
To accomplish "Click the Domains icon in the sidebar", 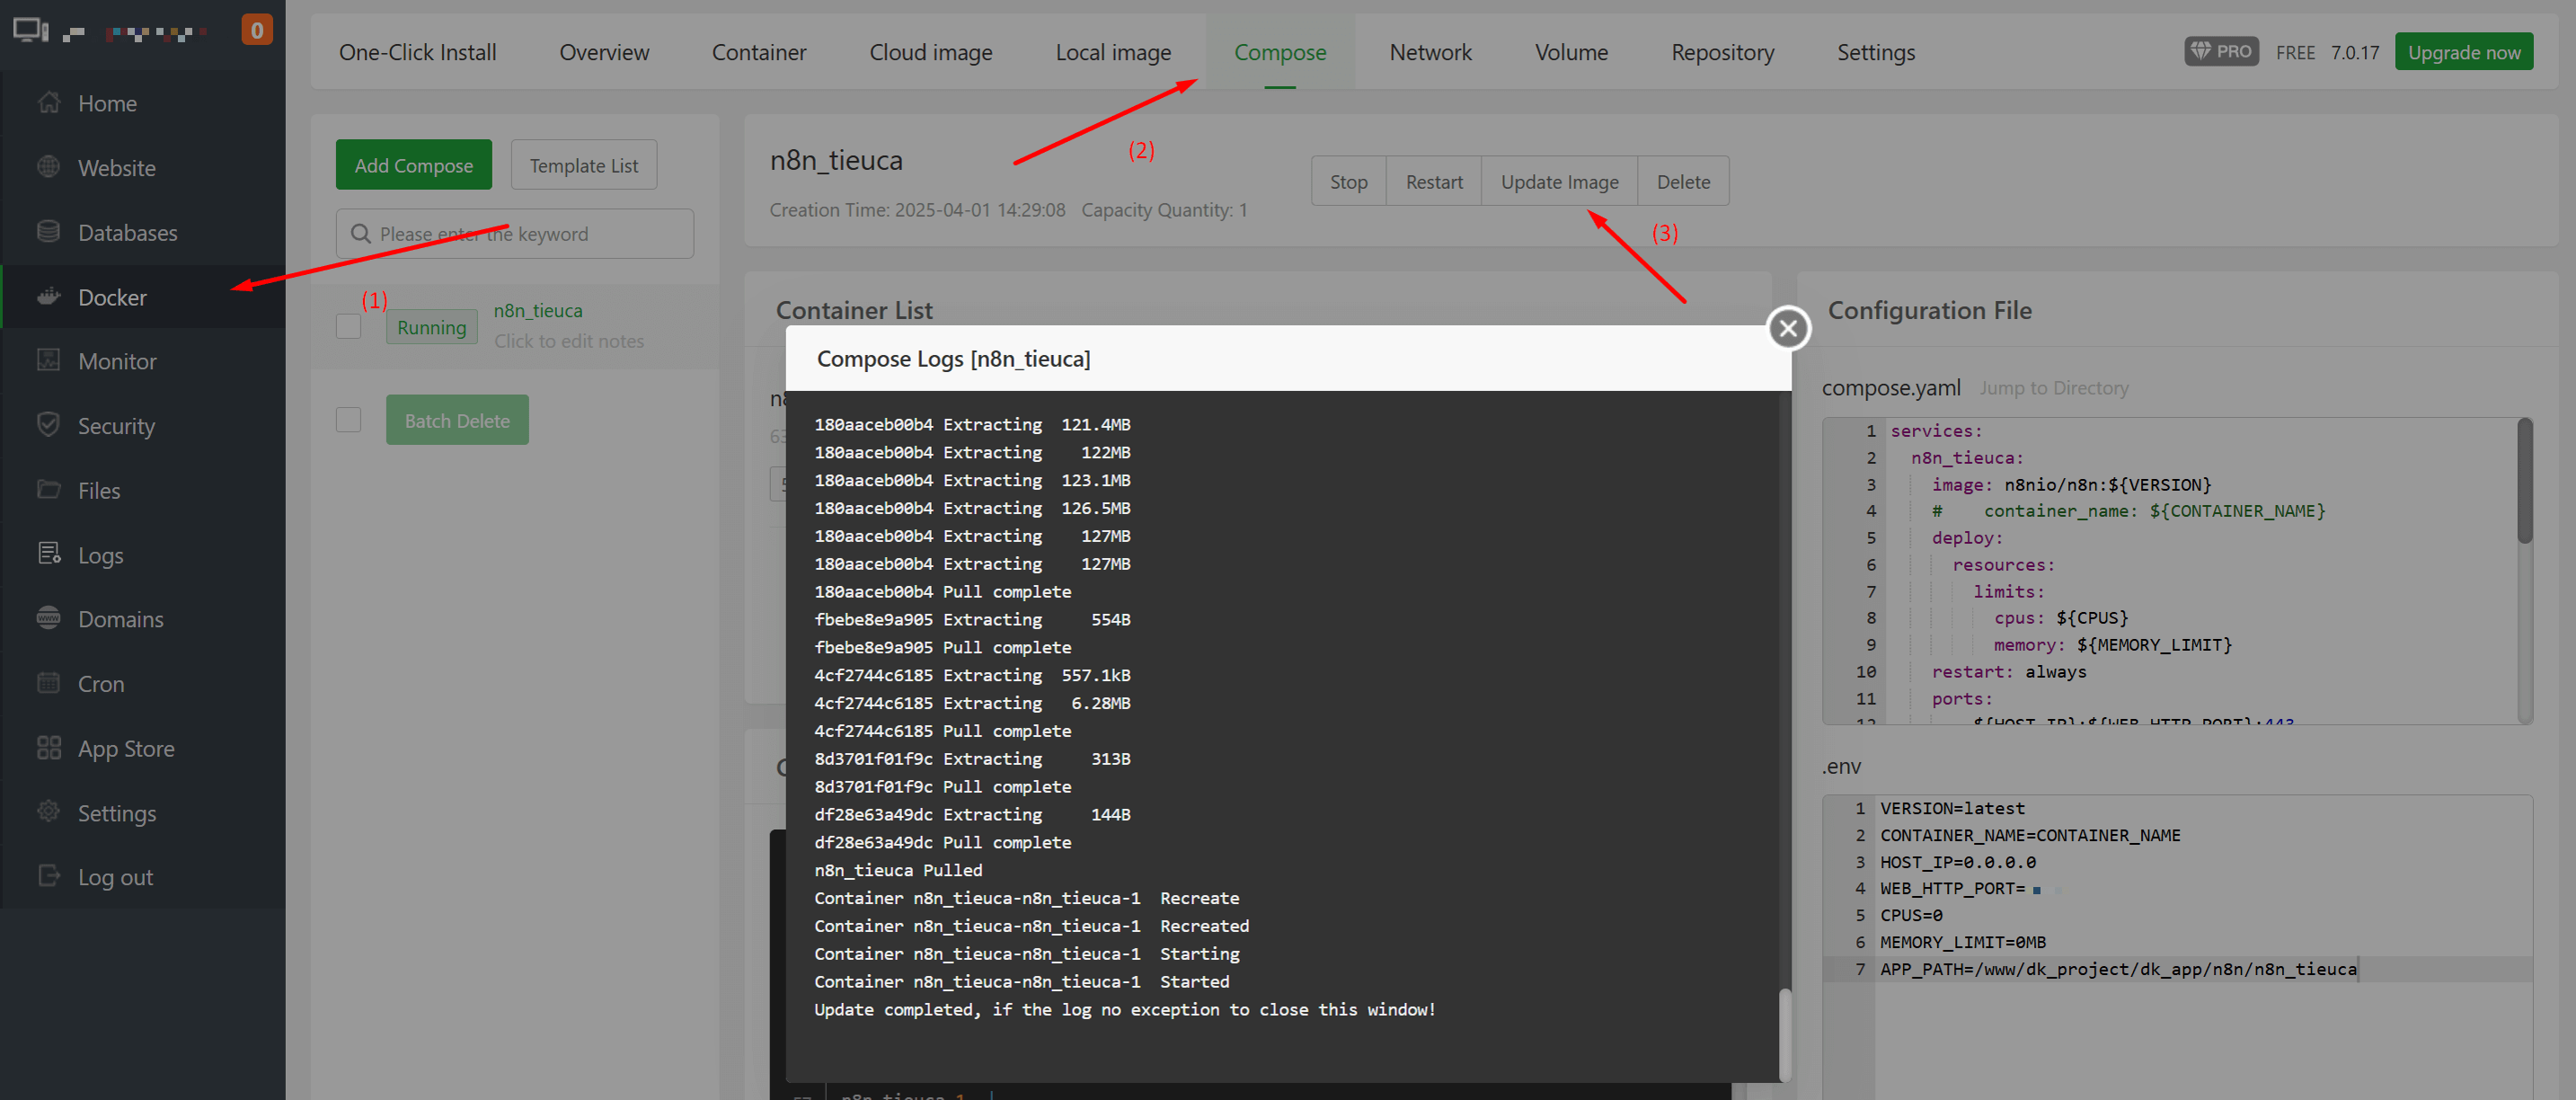I will (48, 619).
